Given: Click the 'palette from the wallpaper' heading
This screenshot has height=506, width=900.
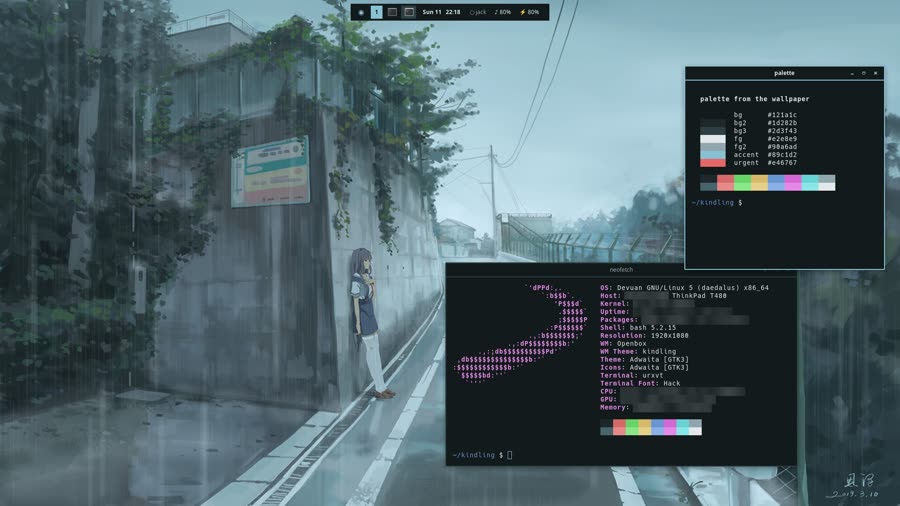Looking at the screenshot, I should pos(754,99).
